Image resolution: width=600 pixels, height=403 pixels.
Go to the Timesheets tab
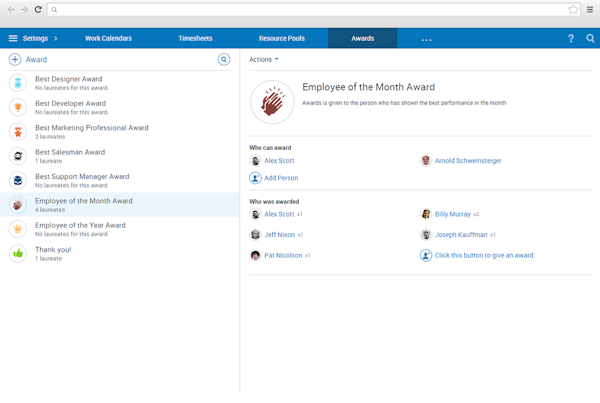(x=195, y=39)
